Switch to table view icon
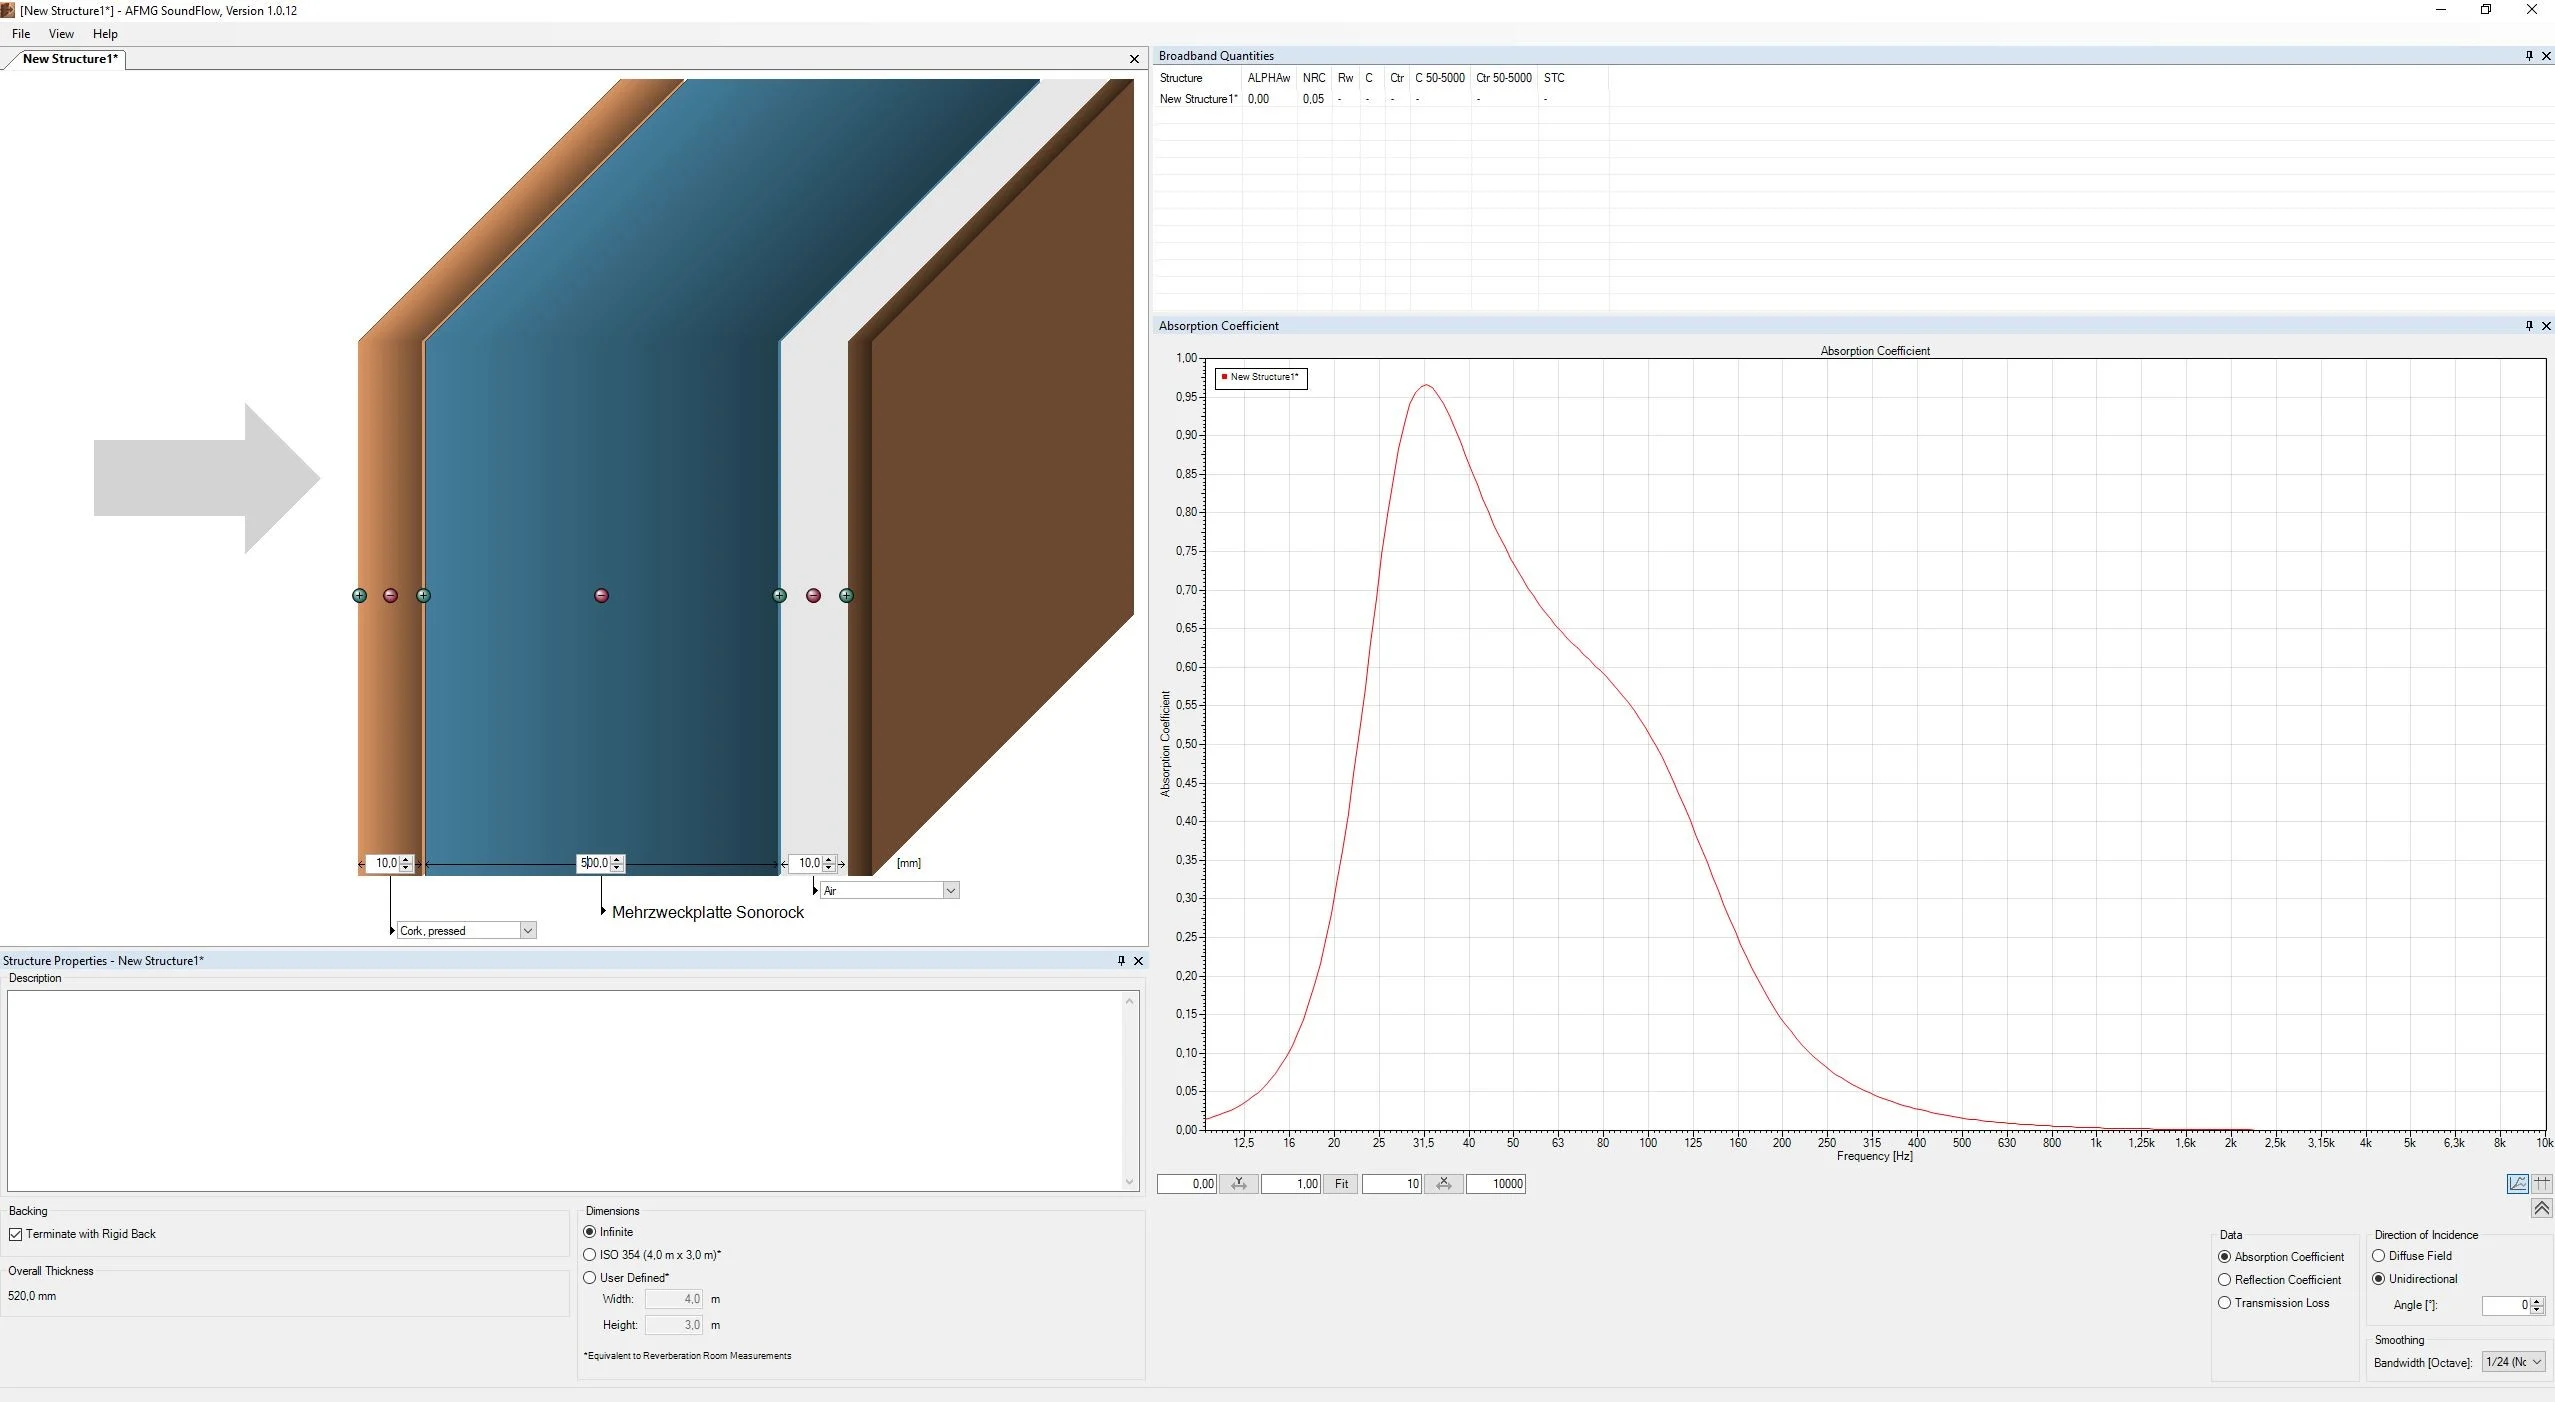The image size is (2555, 1402). (2542, 1184)
